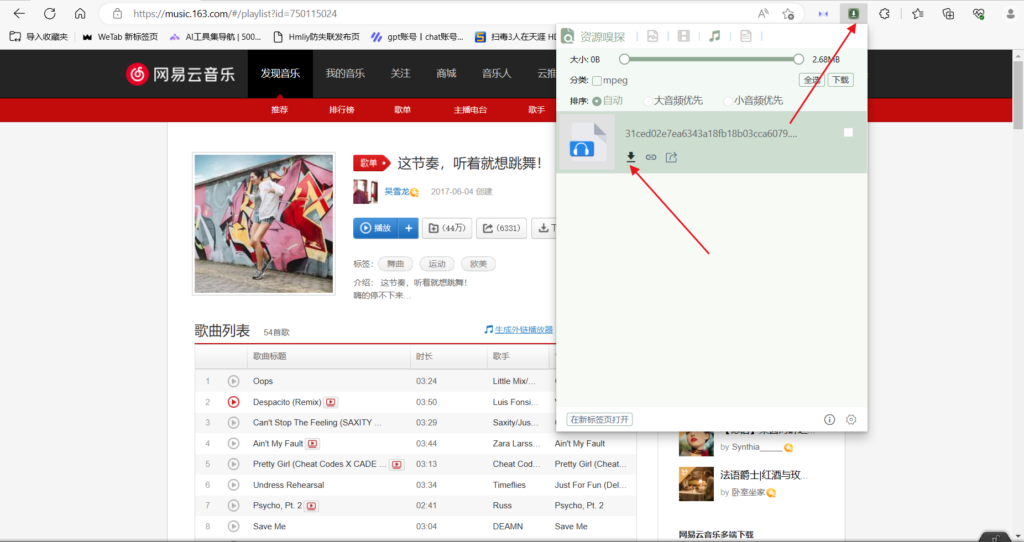Viewport: 1024px width, 542px height.
Task: Open sniffed audio file in new window icon
Action: 671,157
